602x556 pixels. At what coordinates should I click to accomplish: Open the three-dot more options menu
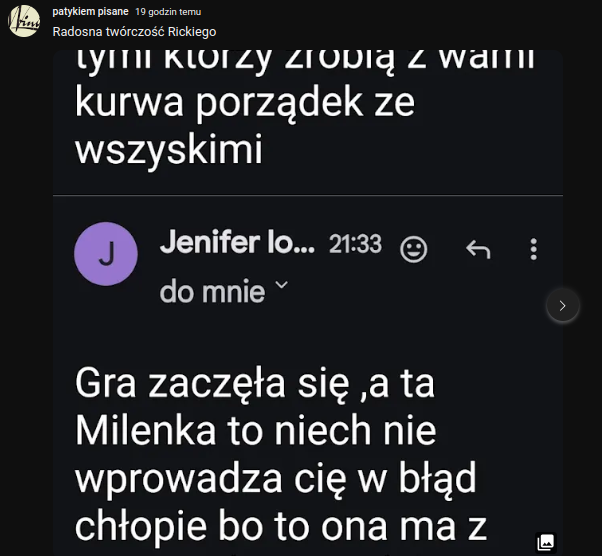534,249
